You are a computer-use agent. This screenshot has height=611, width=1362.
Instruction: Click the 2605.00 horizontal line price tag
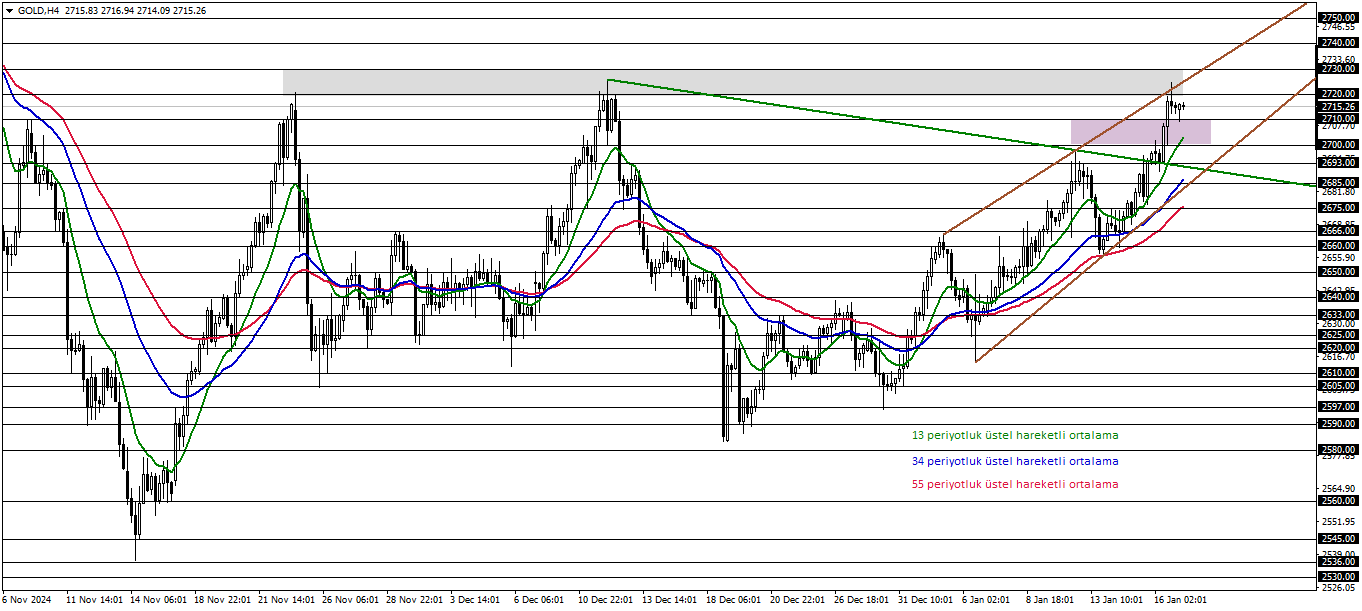1338,386
